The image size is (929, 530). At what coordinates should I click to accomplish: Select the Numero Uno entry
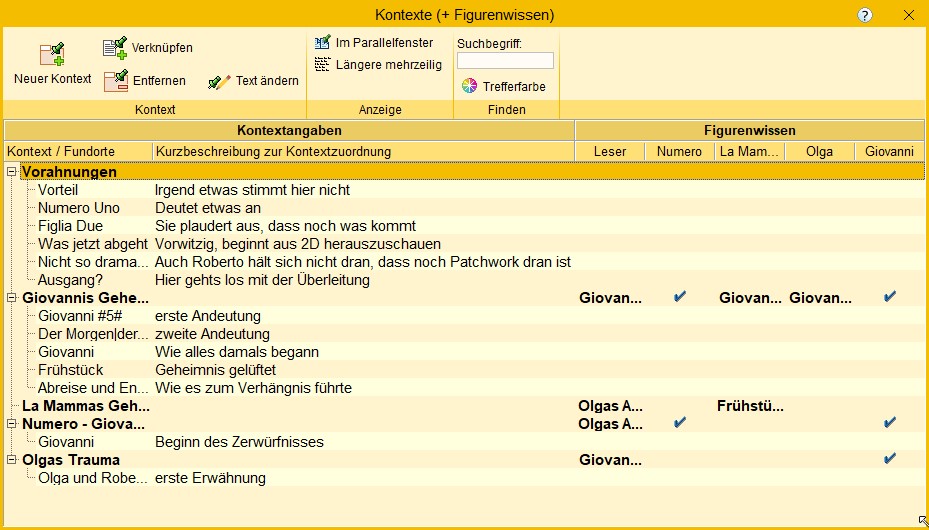[79, 208]
